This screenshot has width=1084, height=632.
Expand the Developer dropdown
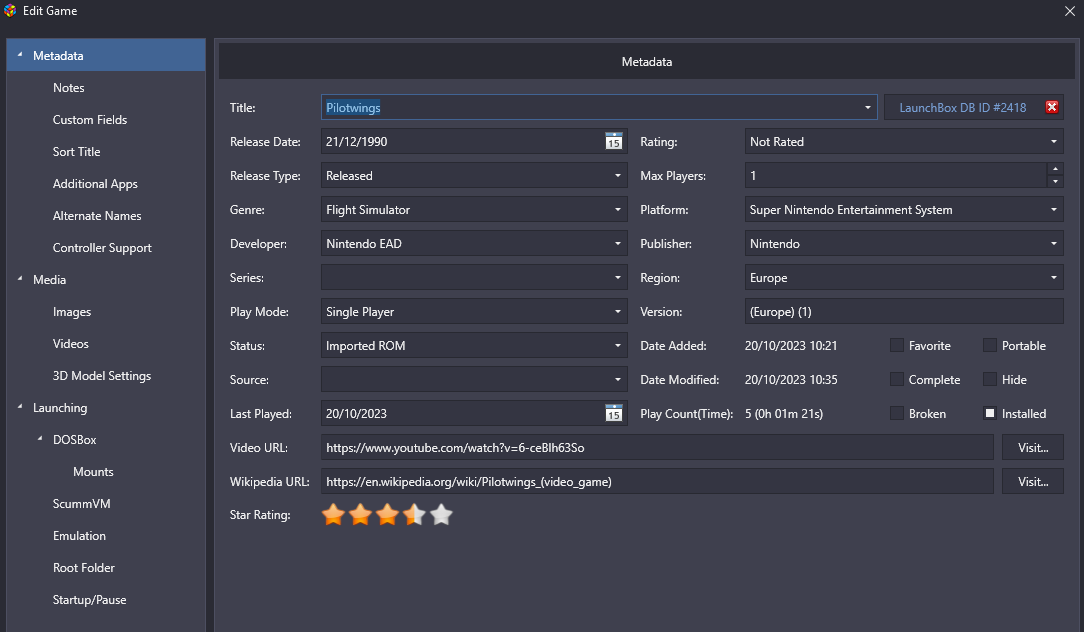coord(618,243)
